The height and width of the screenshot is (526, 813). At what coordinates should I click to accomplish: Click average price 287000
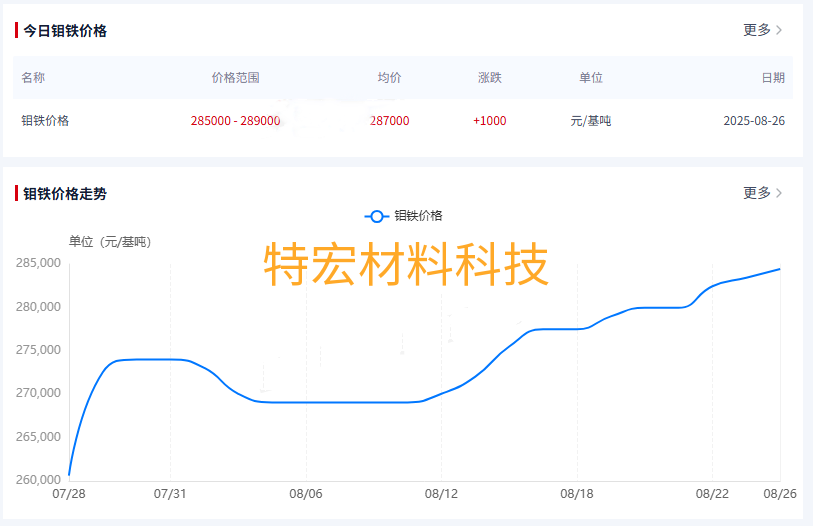389,121
